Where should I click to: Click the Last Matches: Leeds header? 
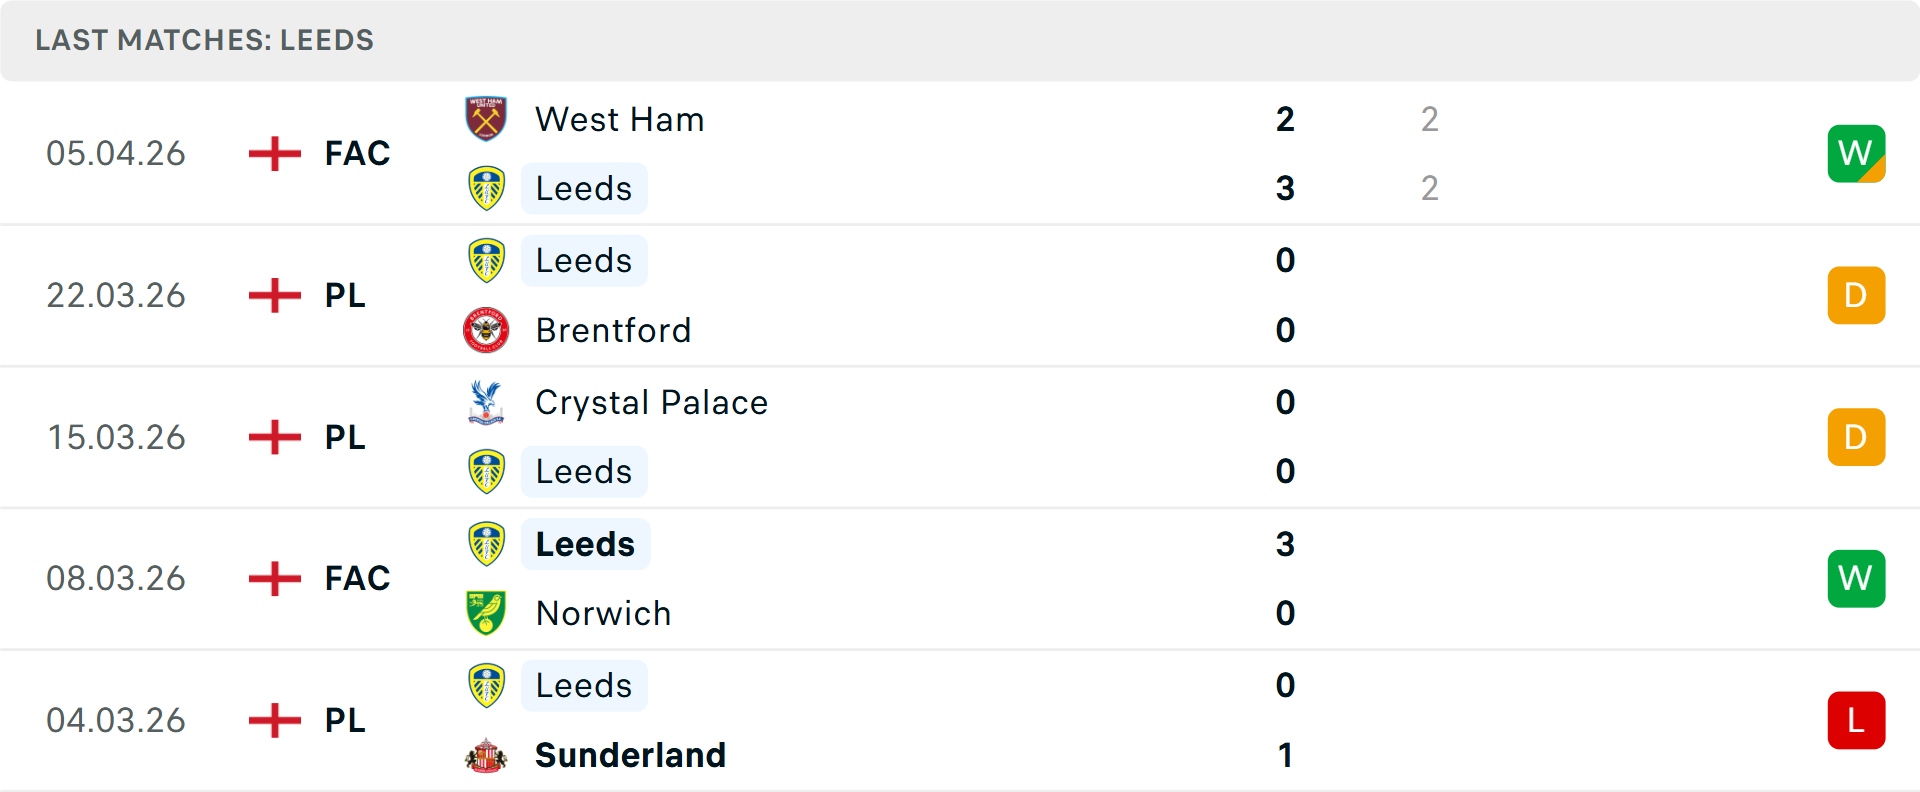point(204,40)
